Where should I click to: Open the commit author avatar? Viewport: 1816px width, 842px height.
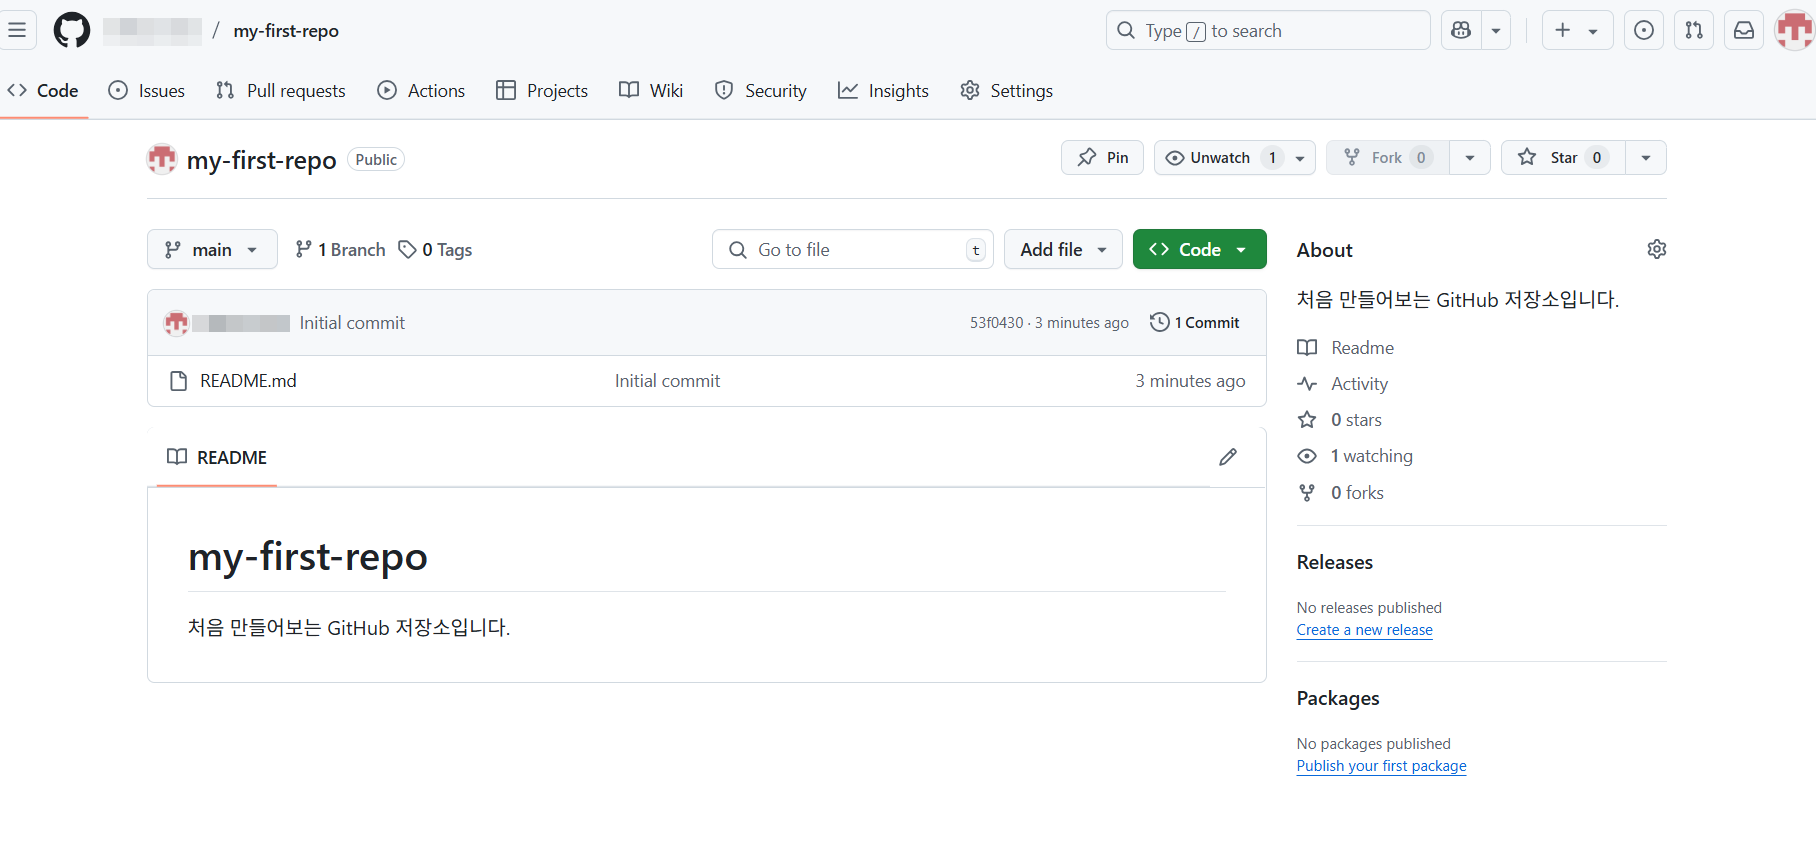(177, 323)
